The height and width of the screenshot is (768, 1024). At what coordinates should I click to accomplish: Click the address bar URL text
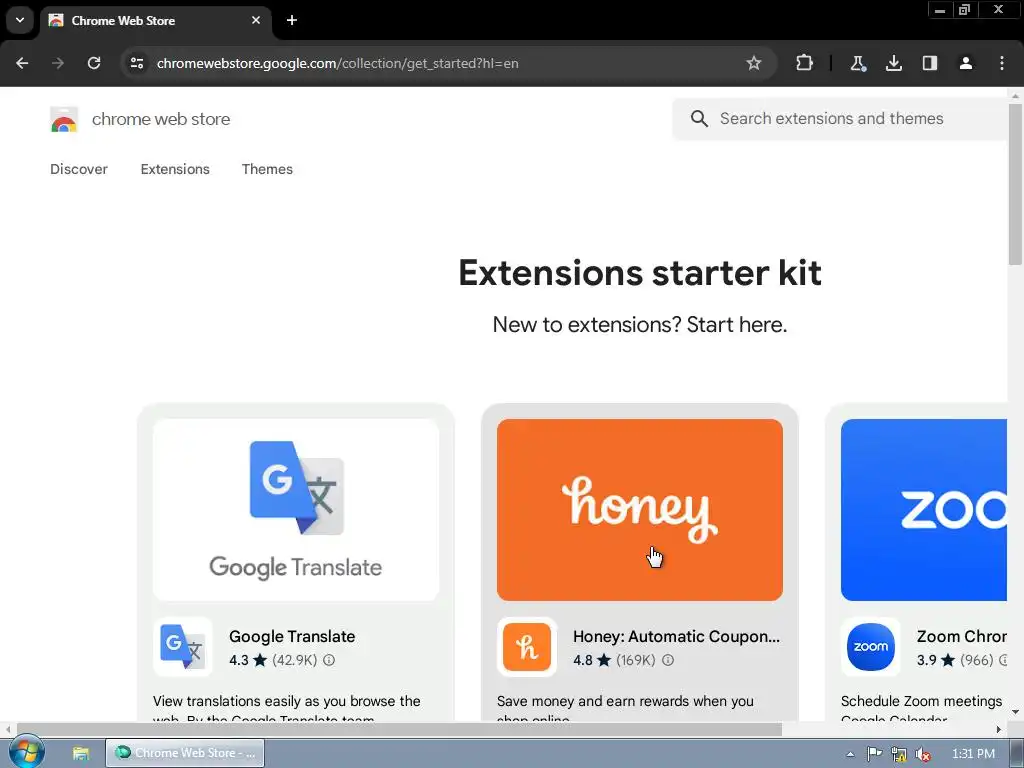tap(337, 63)
